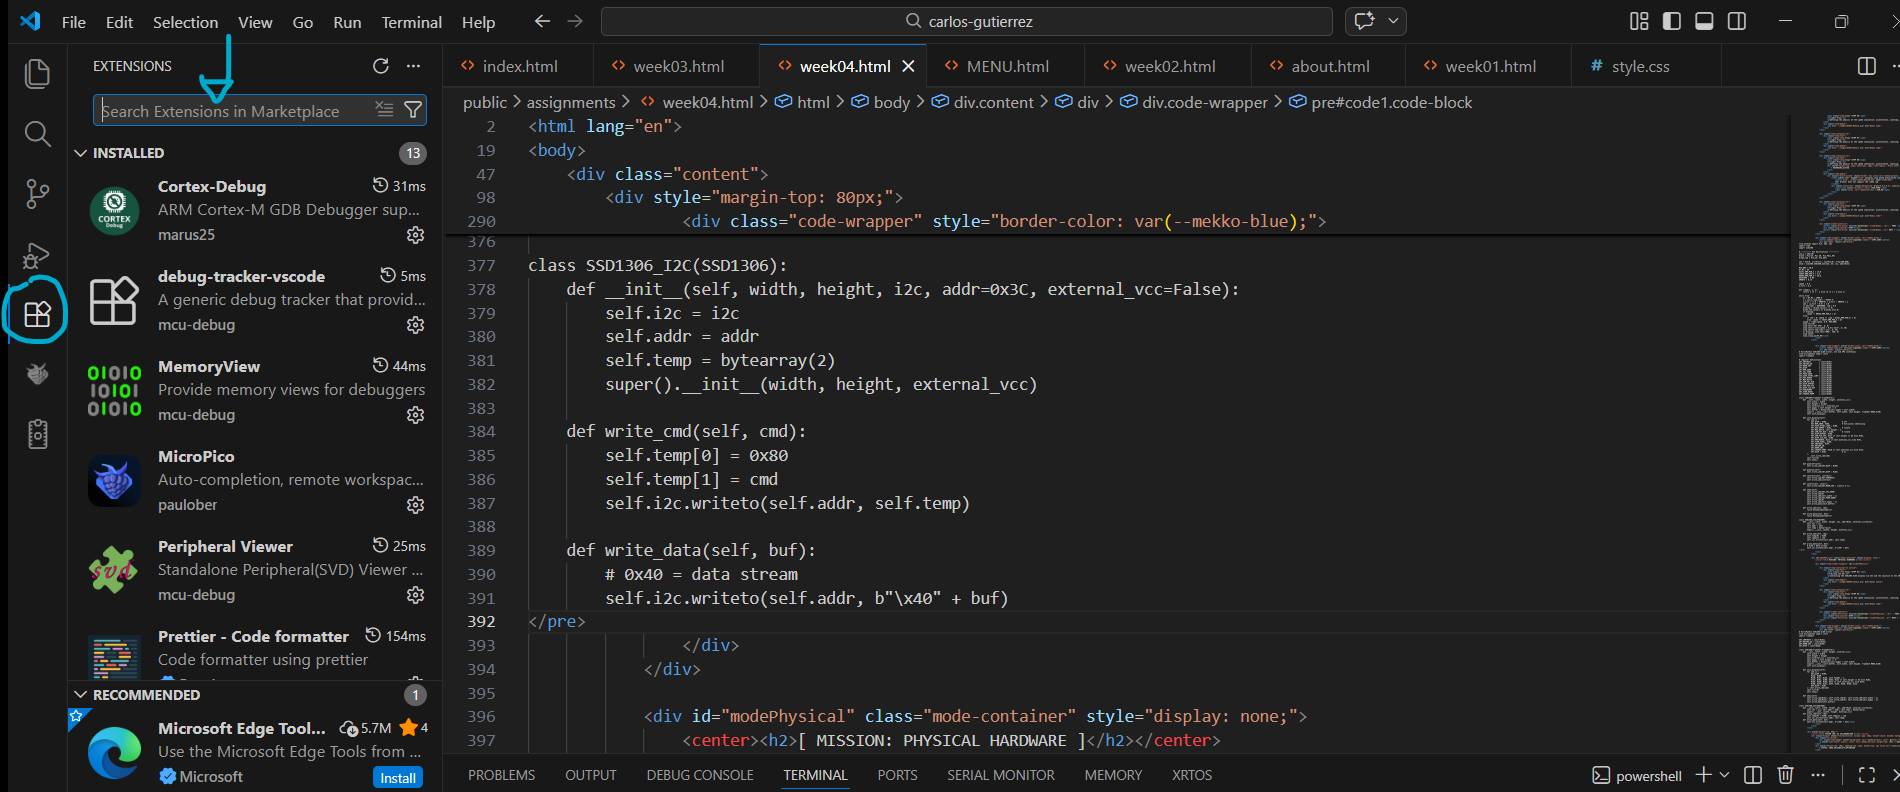1900x792 pixels.
Task: Open the MicroPico raspberry icon view in the activity bar
Action: [37, 374]
